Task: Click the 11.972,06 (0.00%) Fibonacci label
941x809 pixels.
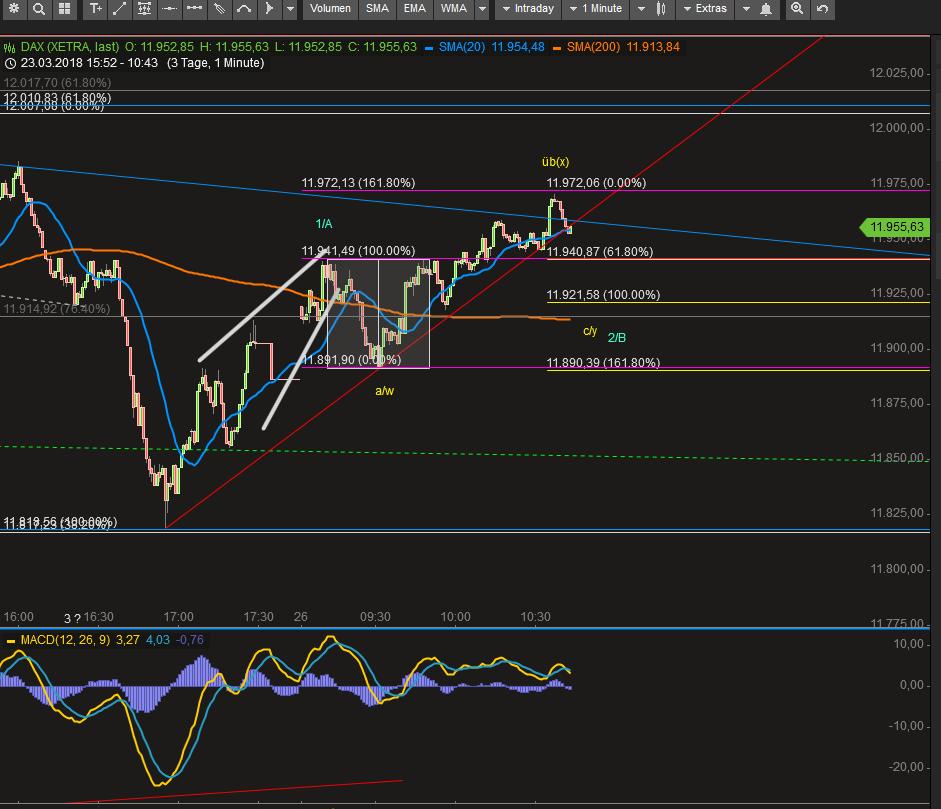Action: 596,182
